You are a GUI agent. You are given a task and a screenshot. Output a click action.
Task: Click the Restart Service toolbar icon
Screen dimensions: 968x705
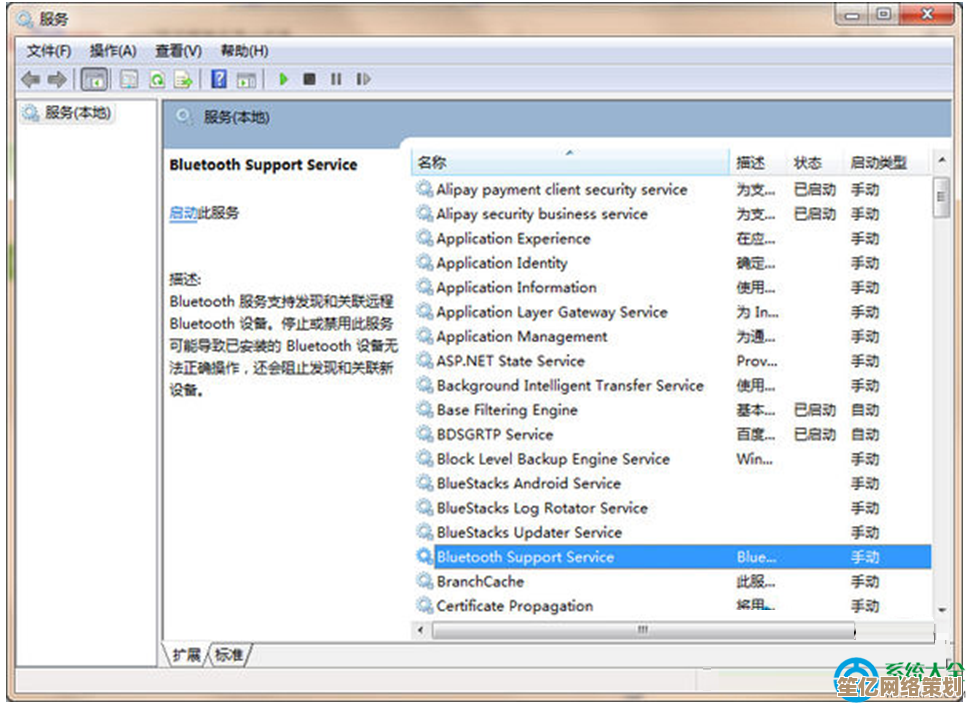click(363, 79)
